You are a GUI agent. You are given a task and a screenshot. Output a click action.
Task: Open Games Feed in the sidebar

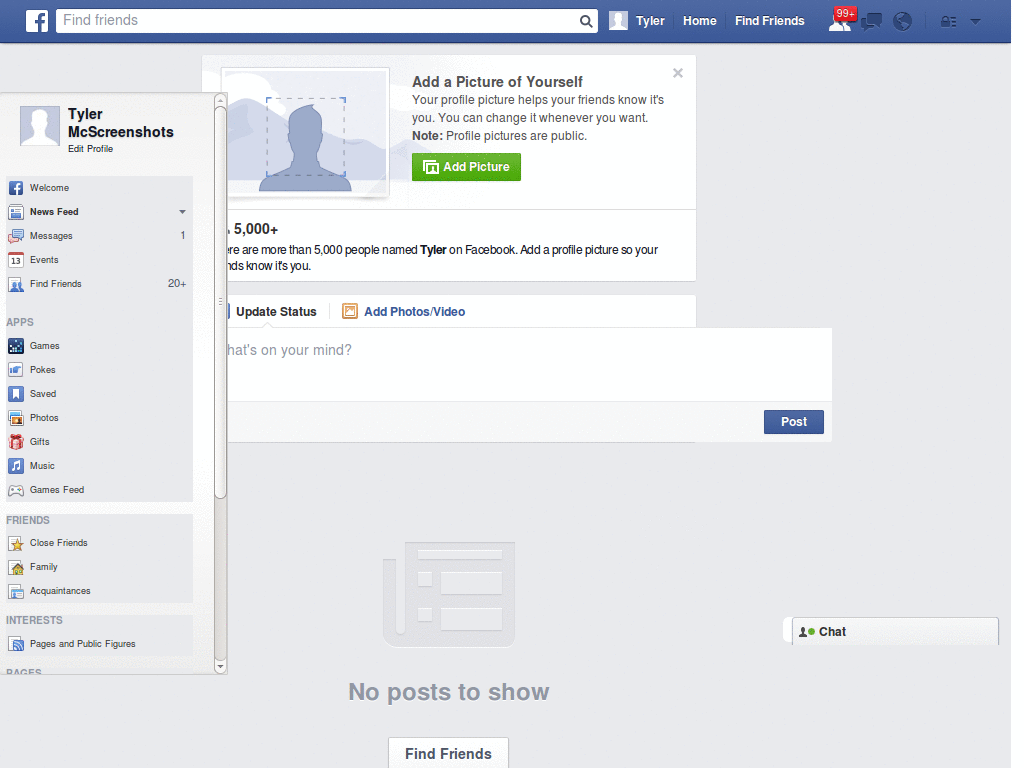(100, 490)
